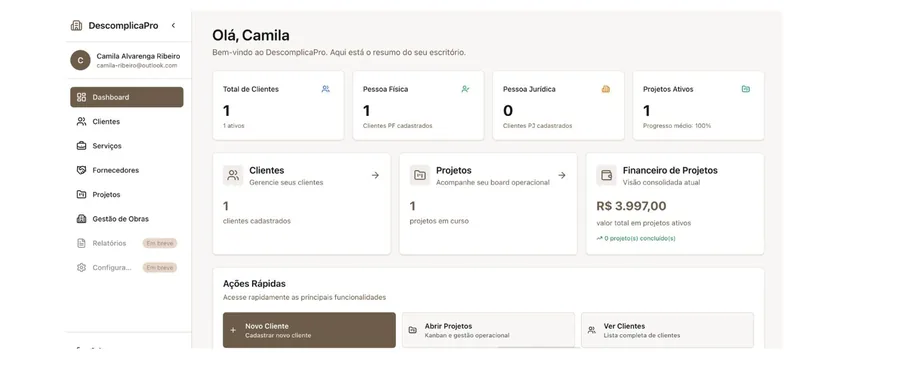Viewport: 900px width, 367px height.
Task: Click the orange icon on Pessoa Jurídica card
Action: [606, 89]
